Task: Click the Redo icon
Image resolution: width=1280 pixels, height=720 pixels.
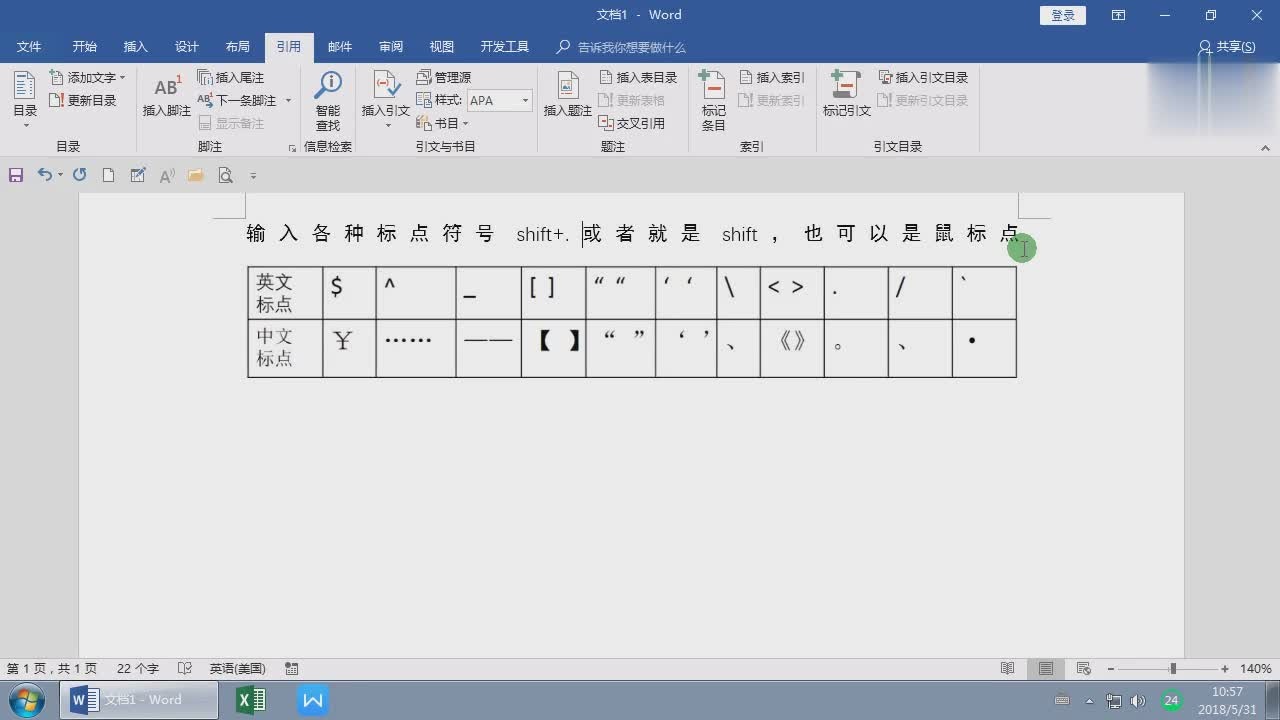Action: [x=79, y=175]
